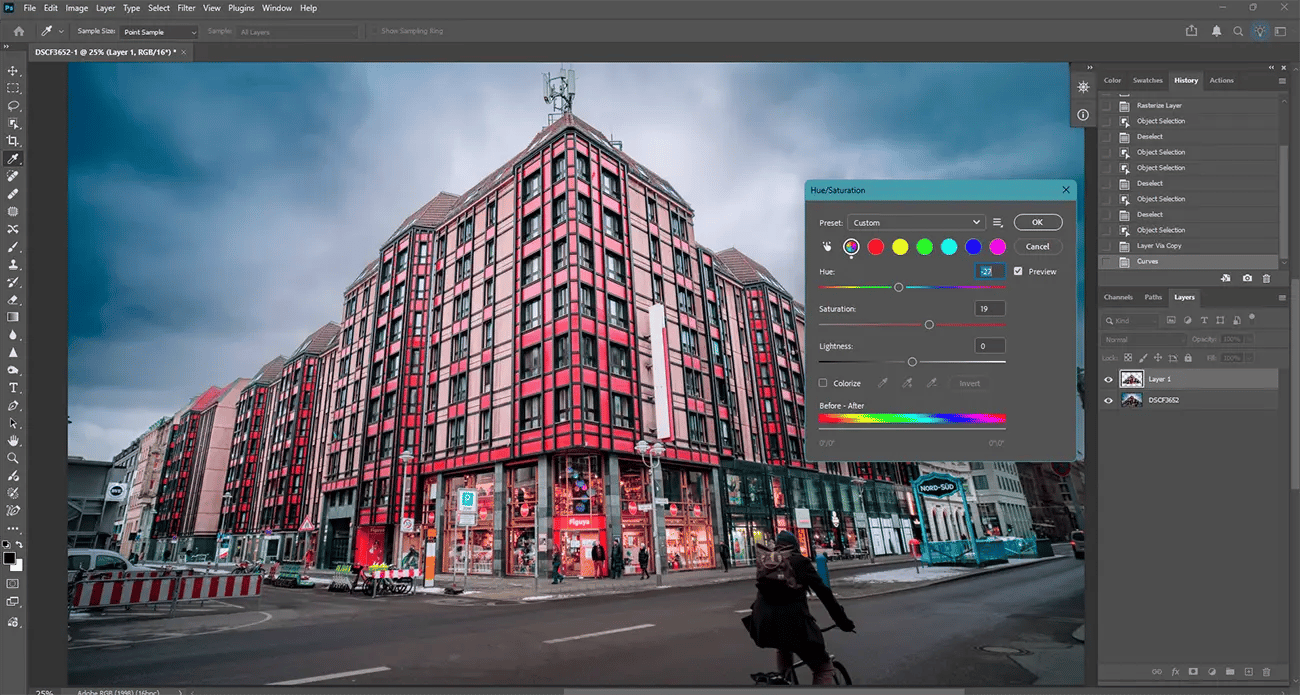
Task: Open the Sample Size dropdown
Action: [160, 32]
